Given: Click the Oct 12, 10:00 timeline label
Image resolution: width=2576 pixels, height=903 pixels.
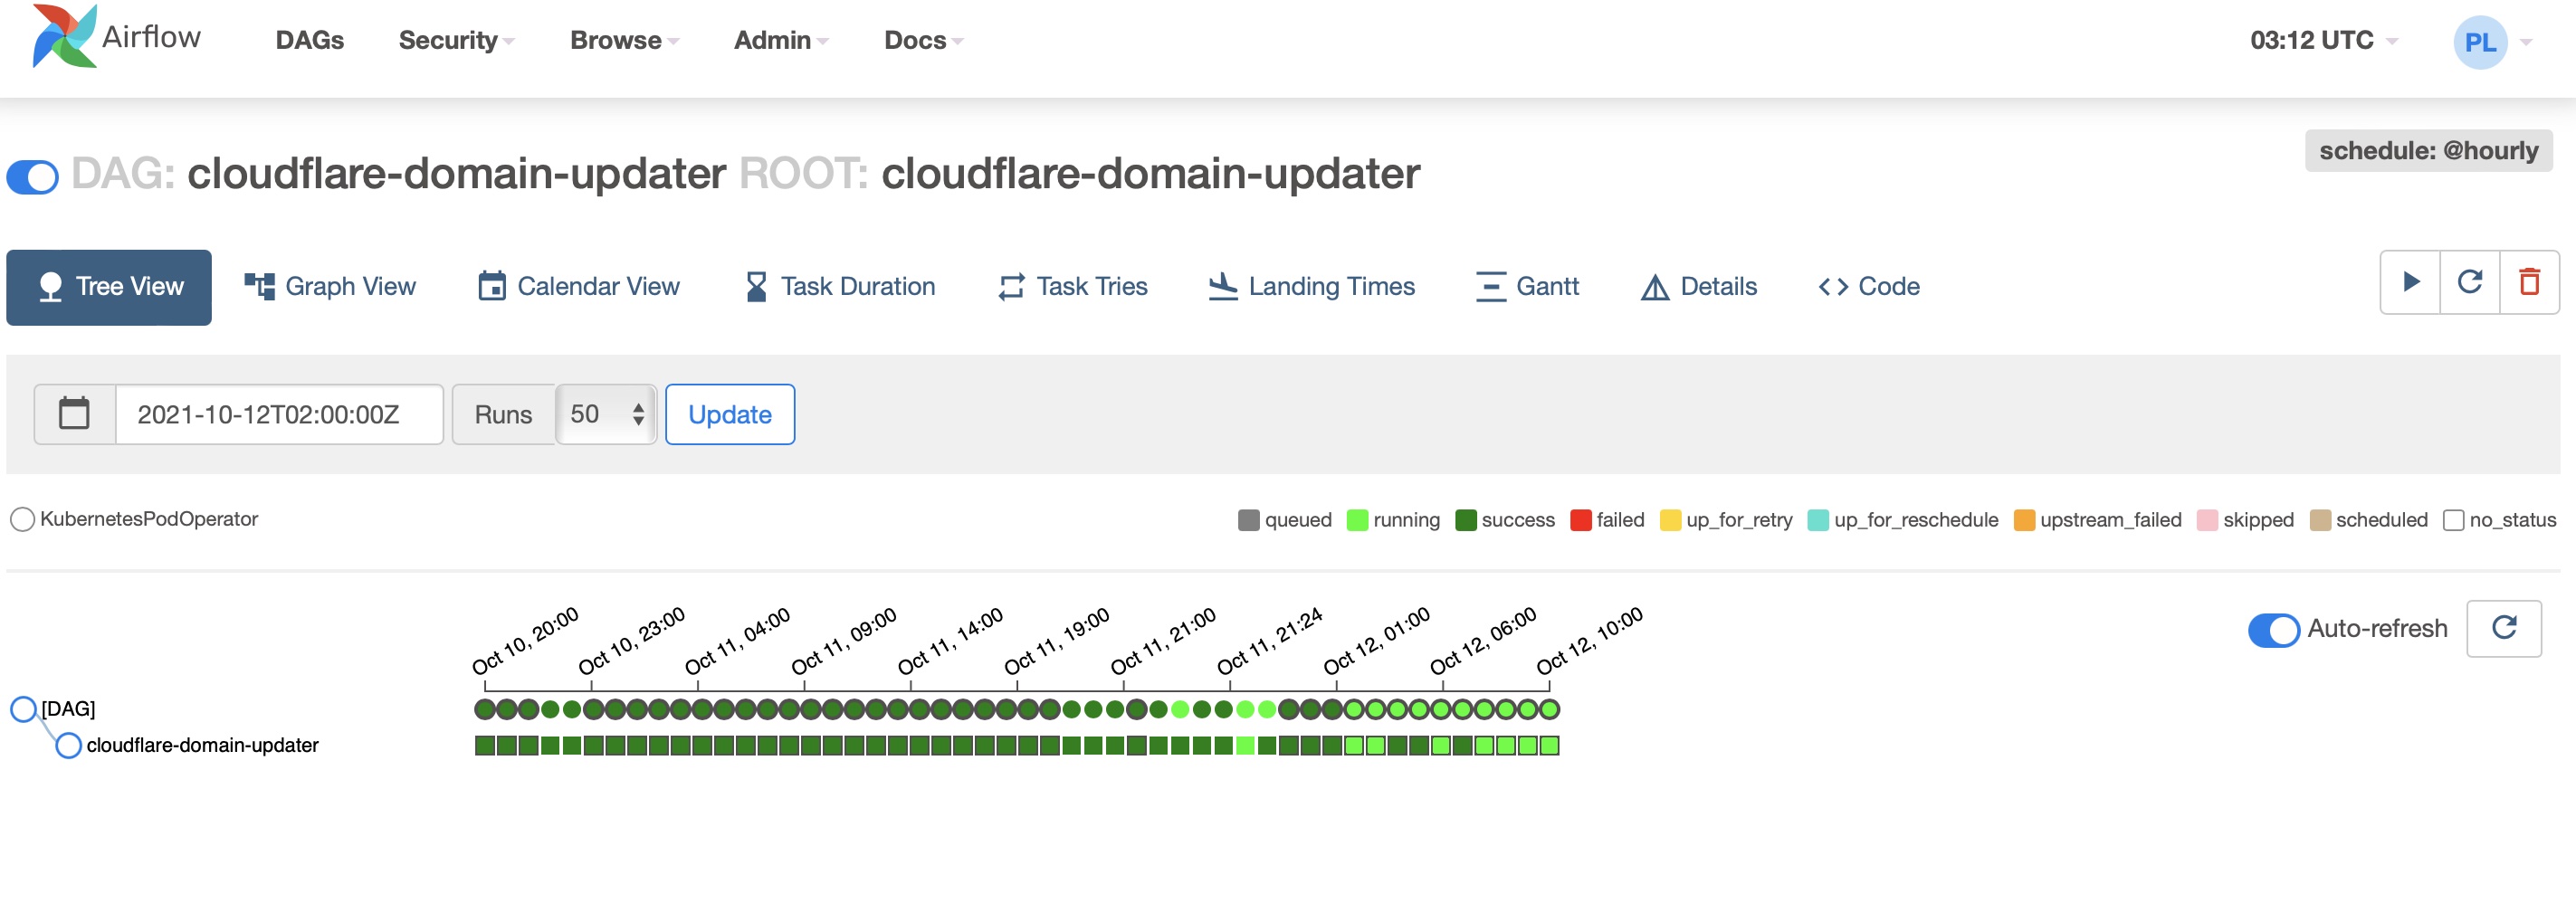Looking at the screenshot, I should (1590, 642).
